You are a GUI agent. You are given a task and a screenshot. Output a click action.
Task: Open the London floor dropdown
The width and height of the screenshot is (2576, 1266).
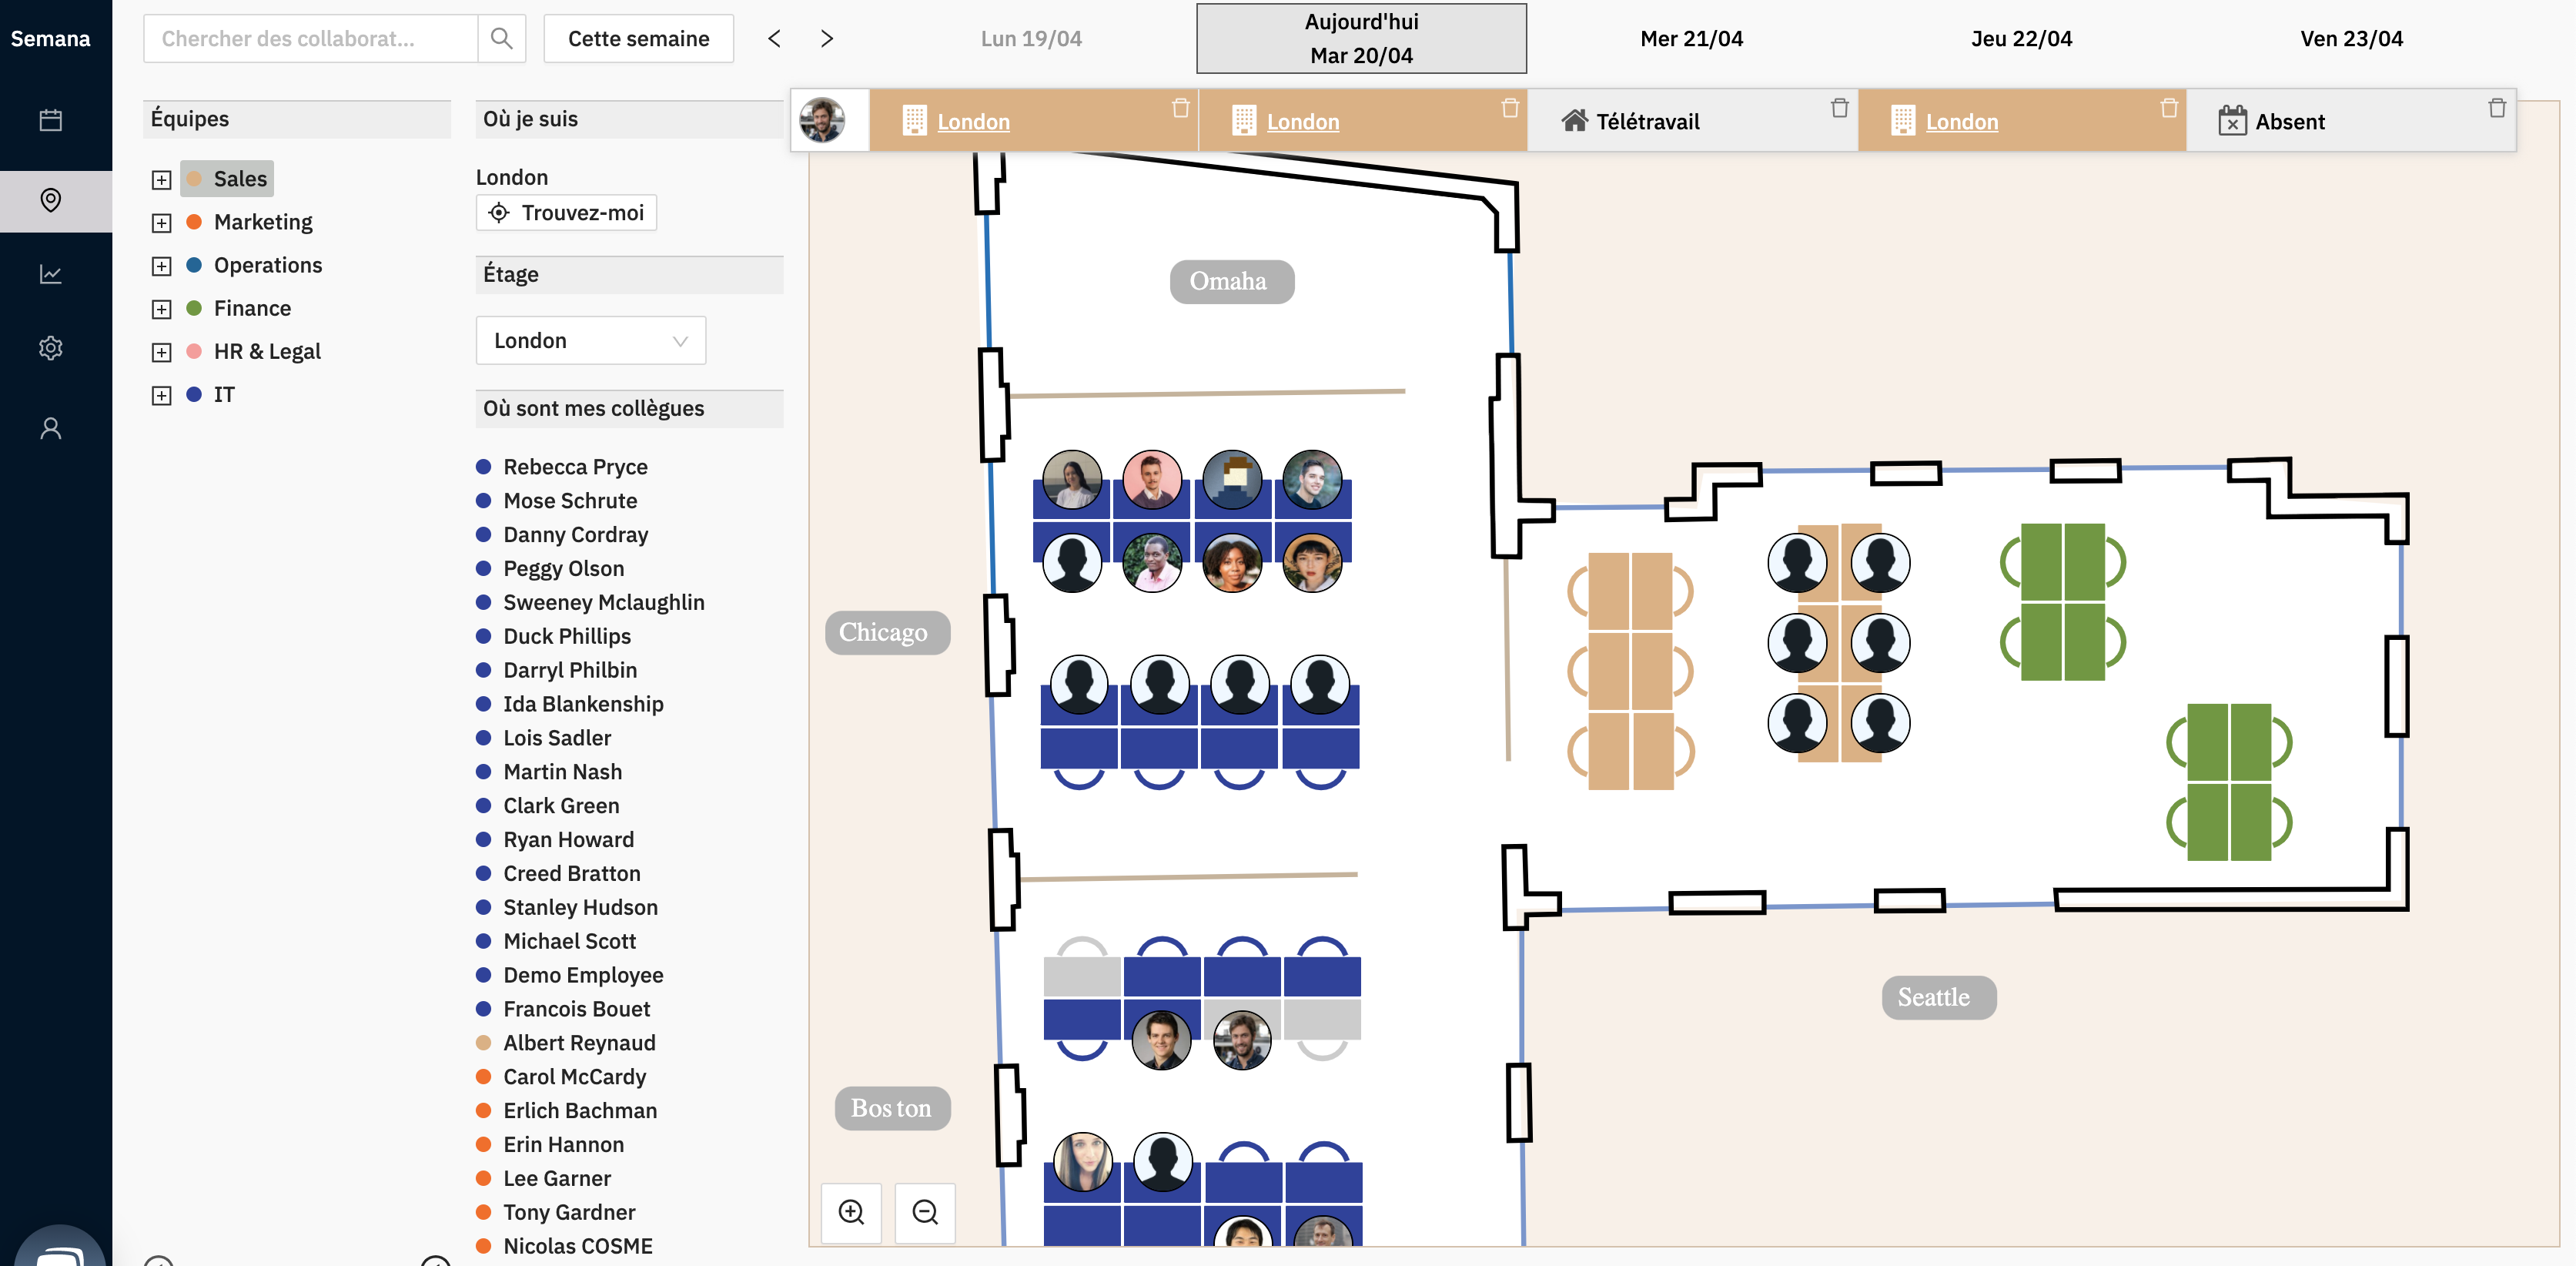[590, 341]
